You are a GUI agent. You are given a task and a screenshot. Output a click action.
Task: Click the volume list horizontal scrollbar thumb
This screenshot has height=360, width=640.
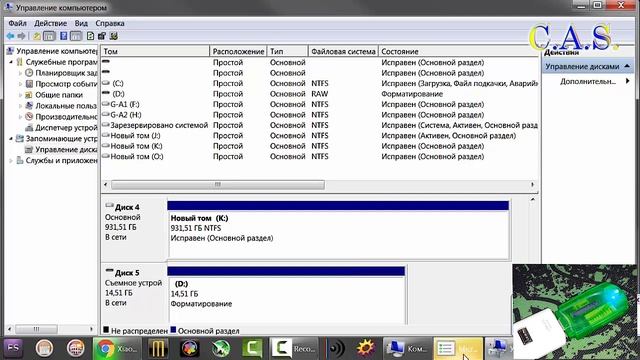click(x=218, y=185)
